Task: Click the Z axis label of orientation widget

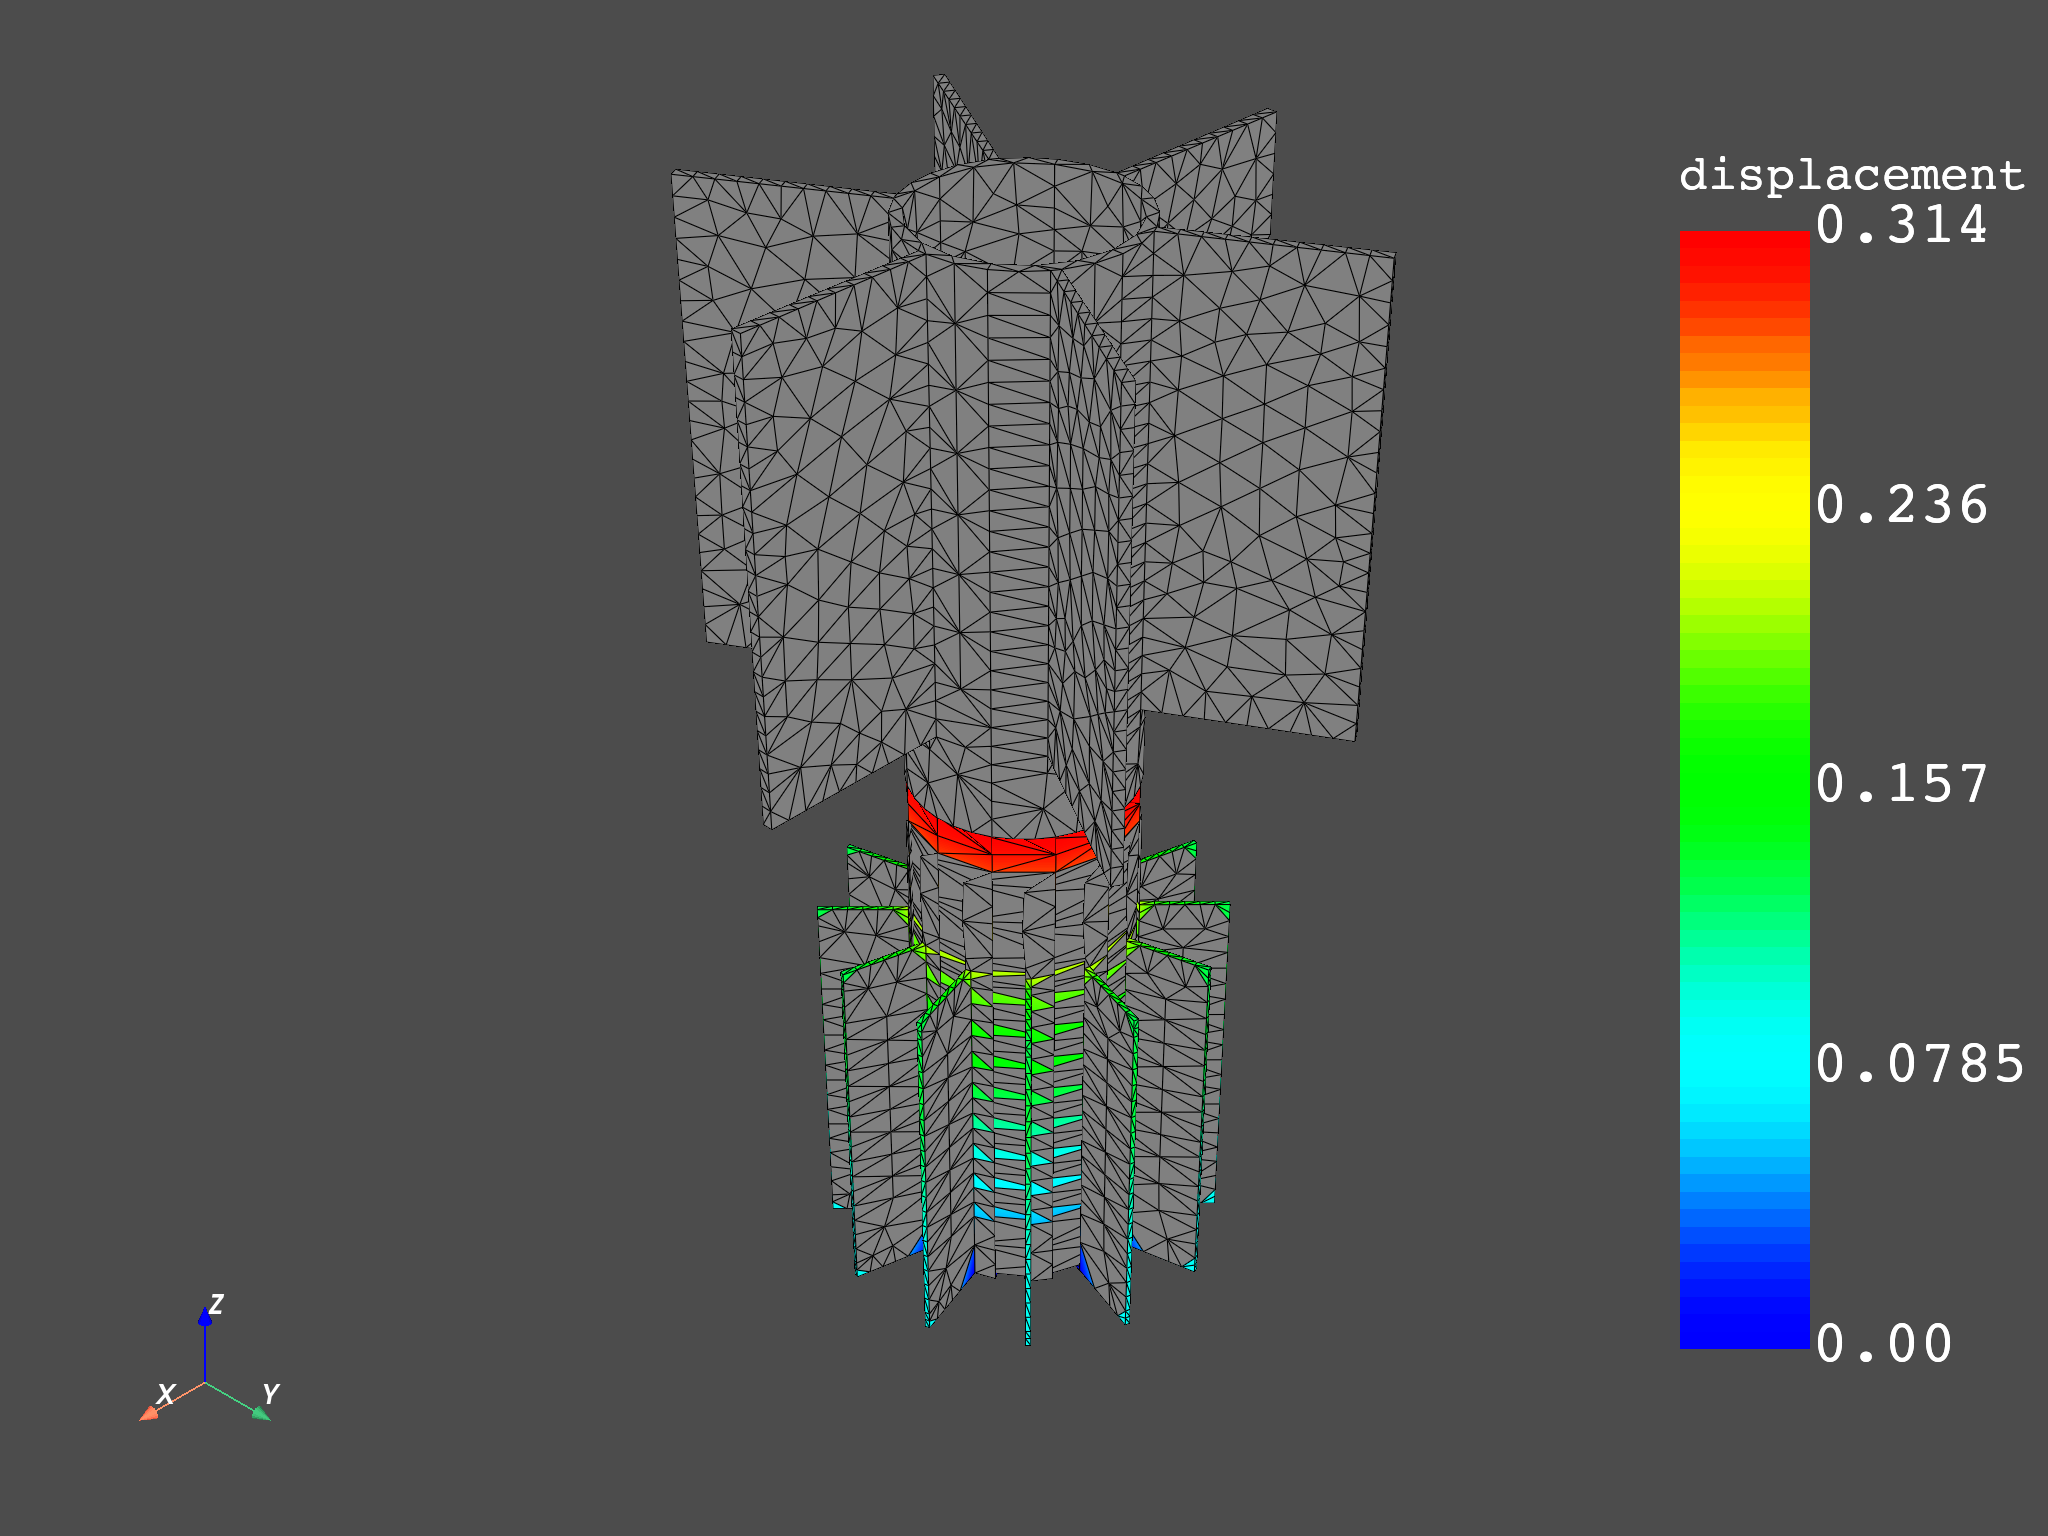Action: coord(216,1304)
